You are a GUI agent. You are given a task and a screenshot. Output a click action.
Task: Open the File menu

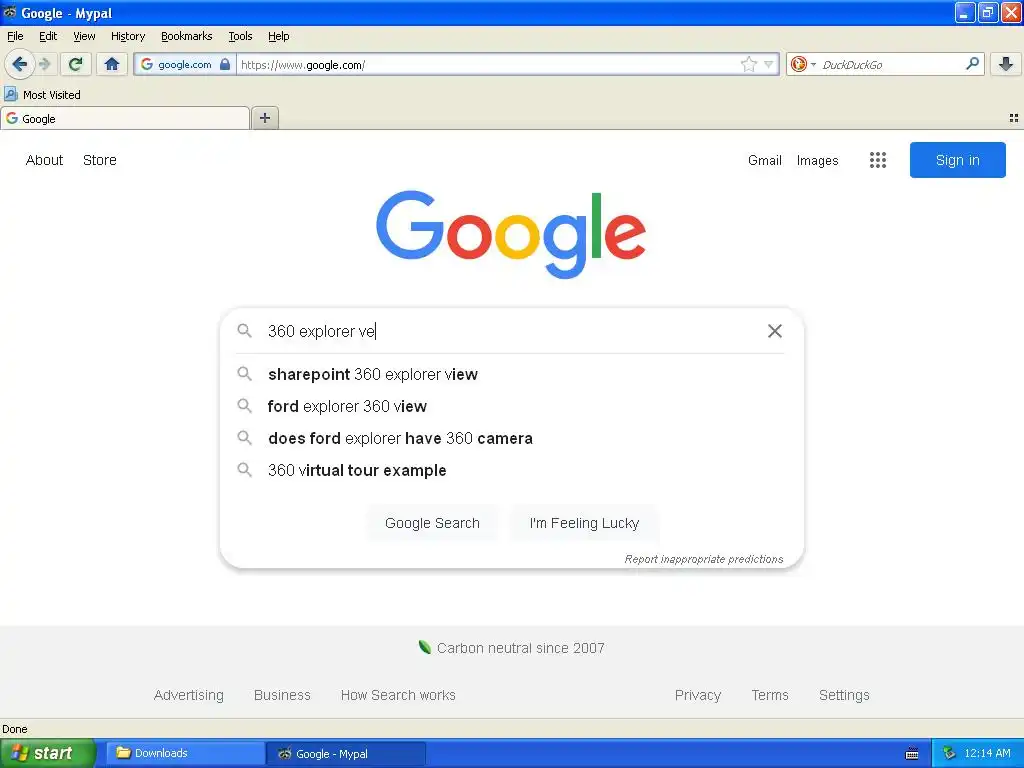15,37
